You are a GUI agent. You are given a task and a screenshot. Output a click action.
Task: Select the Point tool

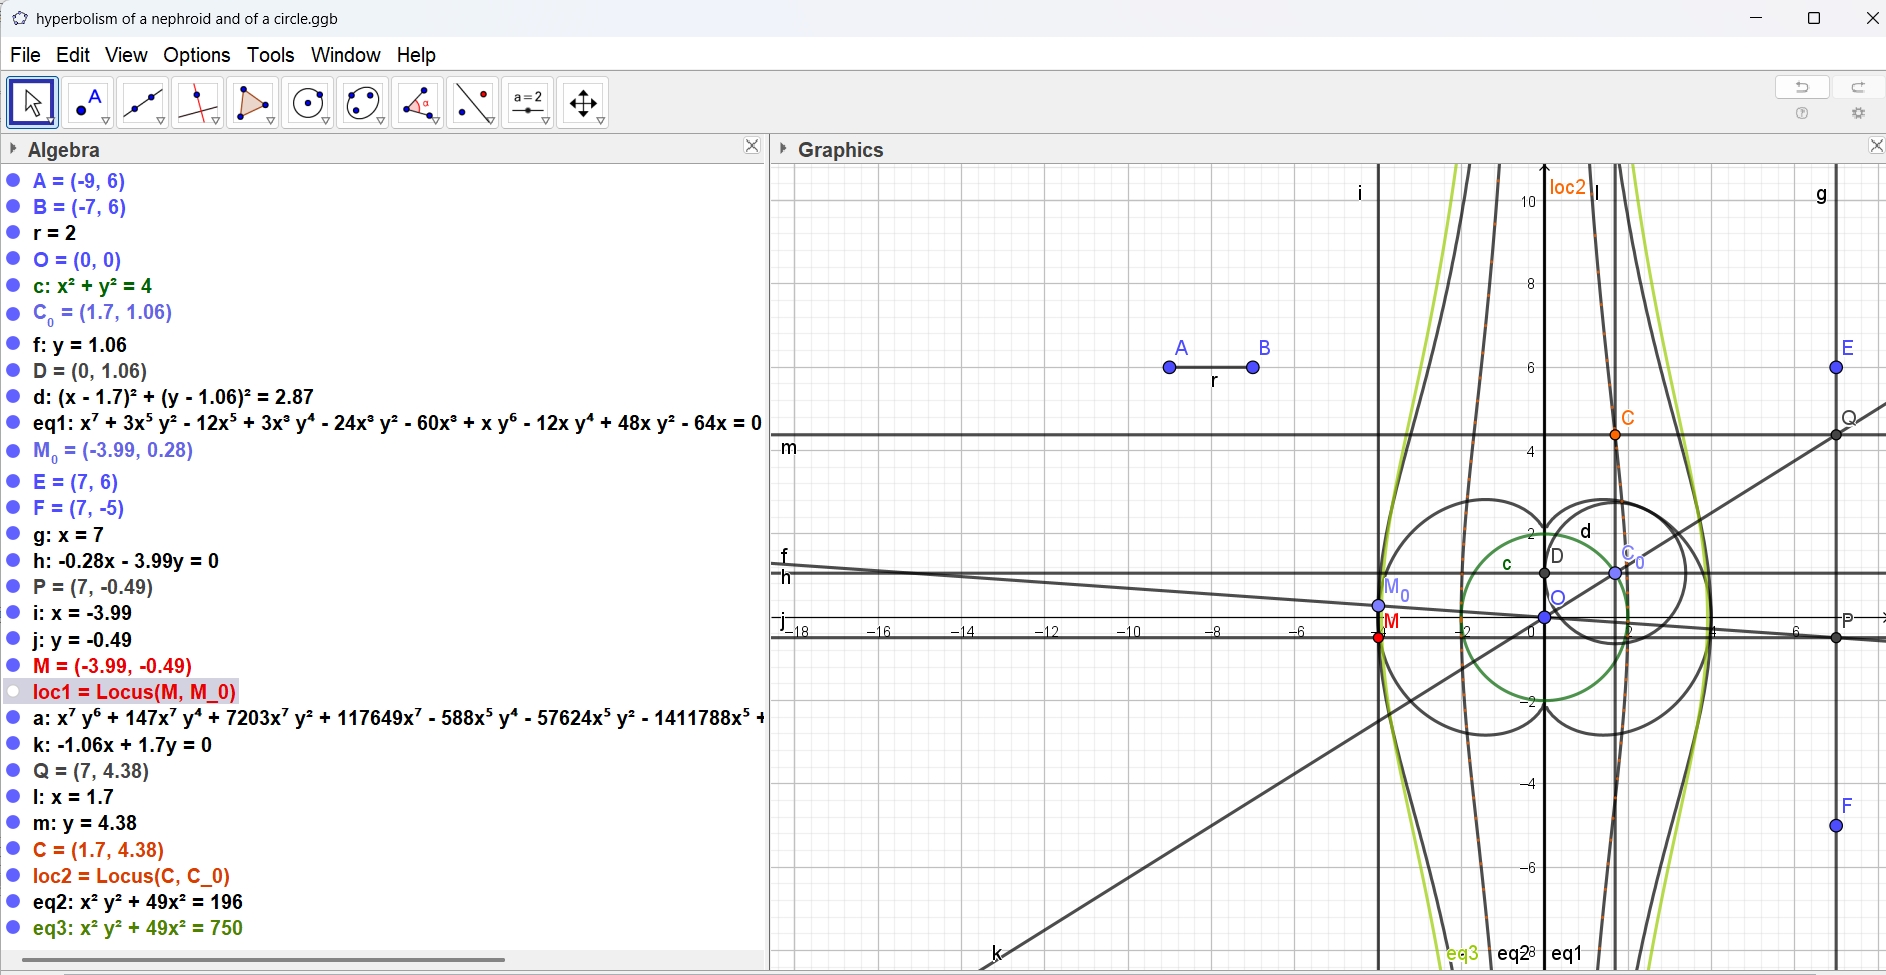coord(88,103)
